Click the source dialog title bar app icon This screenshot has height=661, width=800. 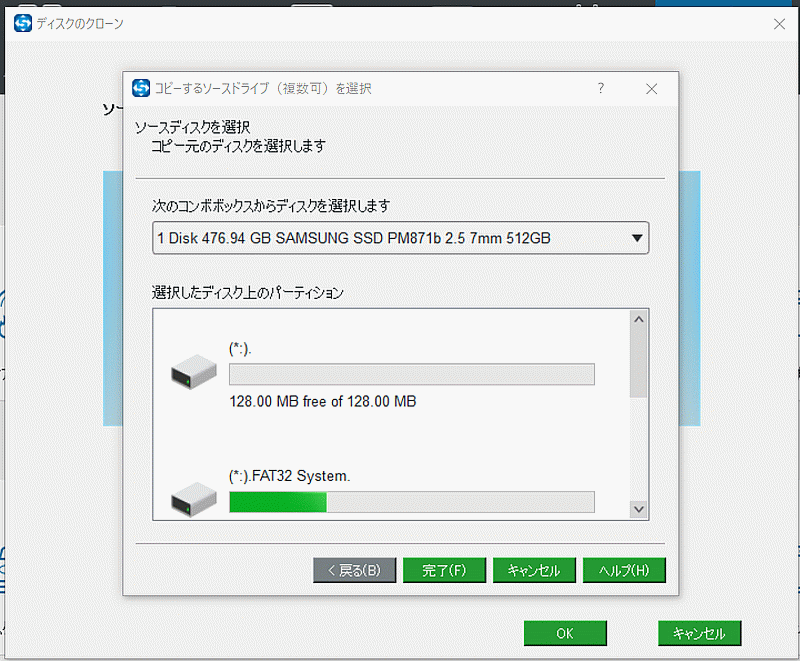[x=141, y=88]
